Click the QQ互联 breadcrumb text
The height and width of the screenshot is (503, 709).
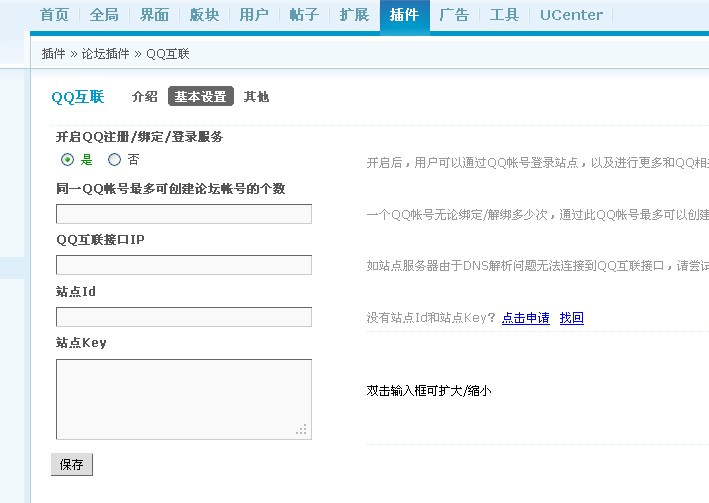[x=168, y=54]
